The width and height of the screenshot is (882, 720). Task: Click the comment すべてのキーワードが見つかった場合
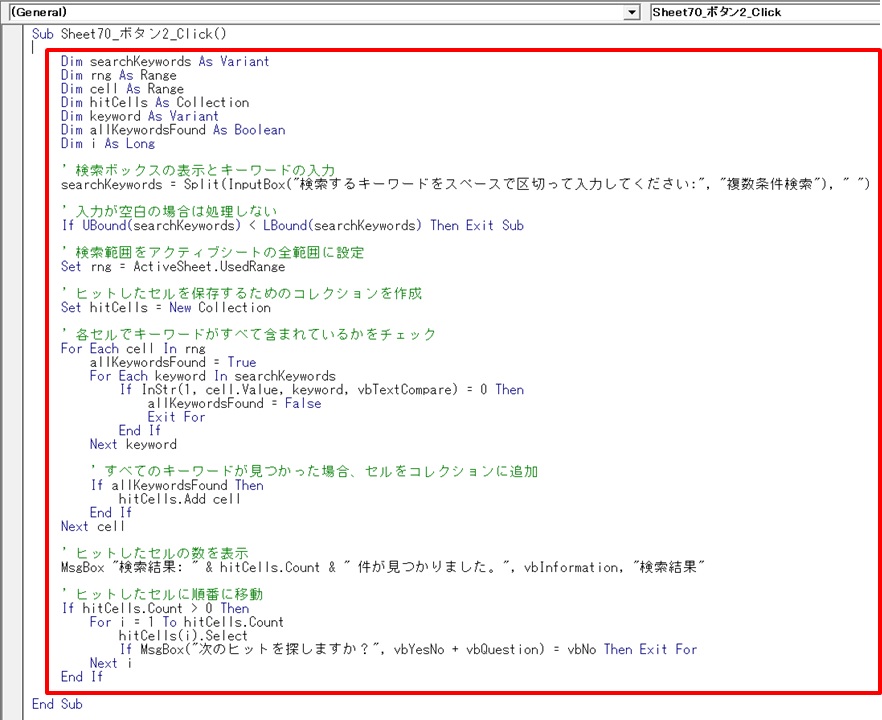coord(313,471)
